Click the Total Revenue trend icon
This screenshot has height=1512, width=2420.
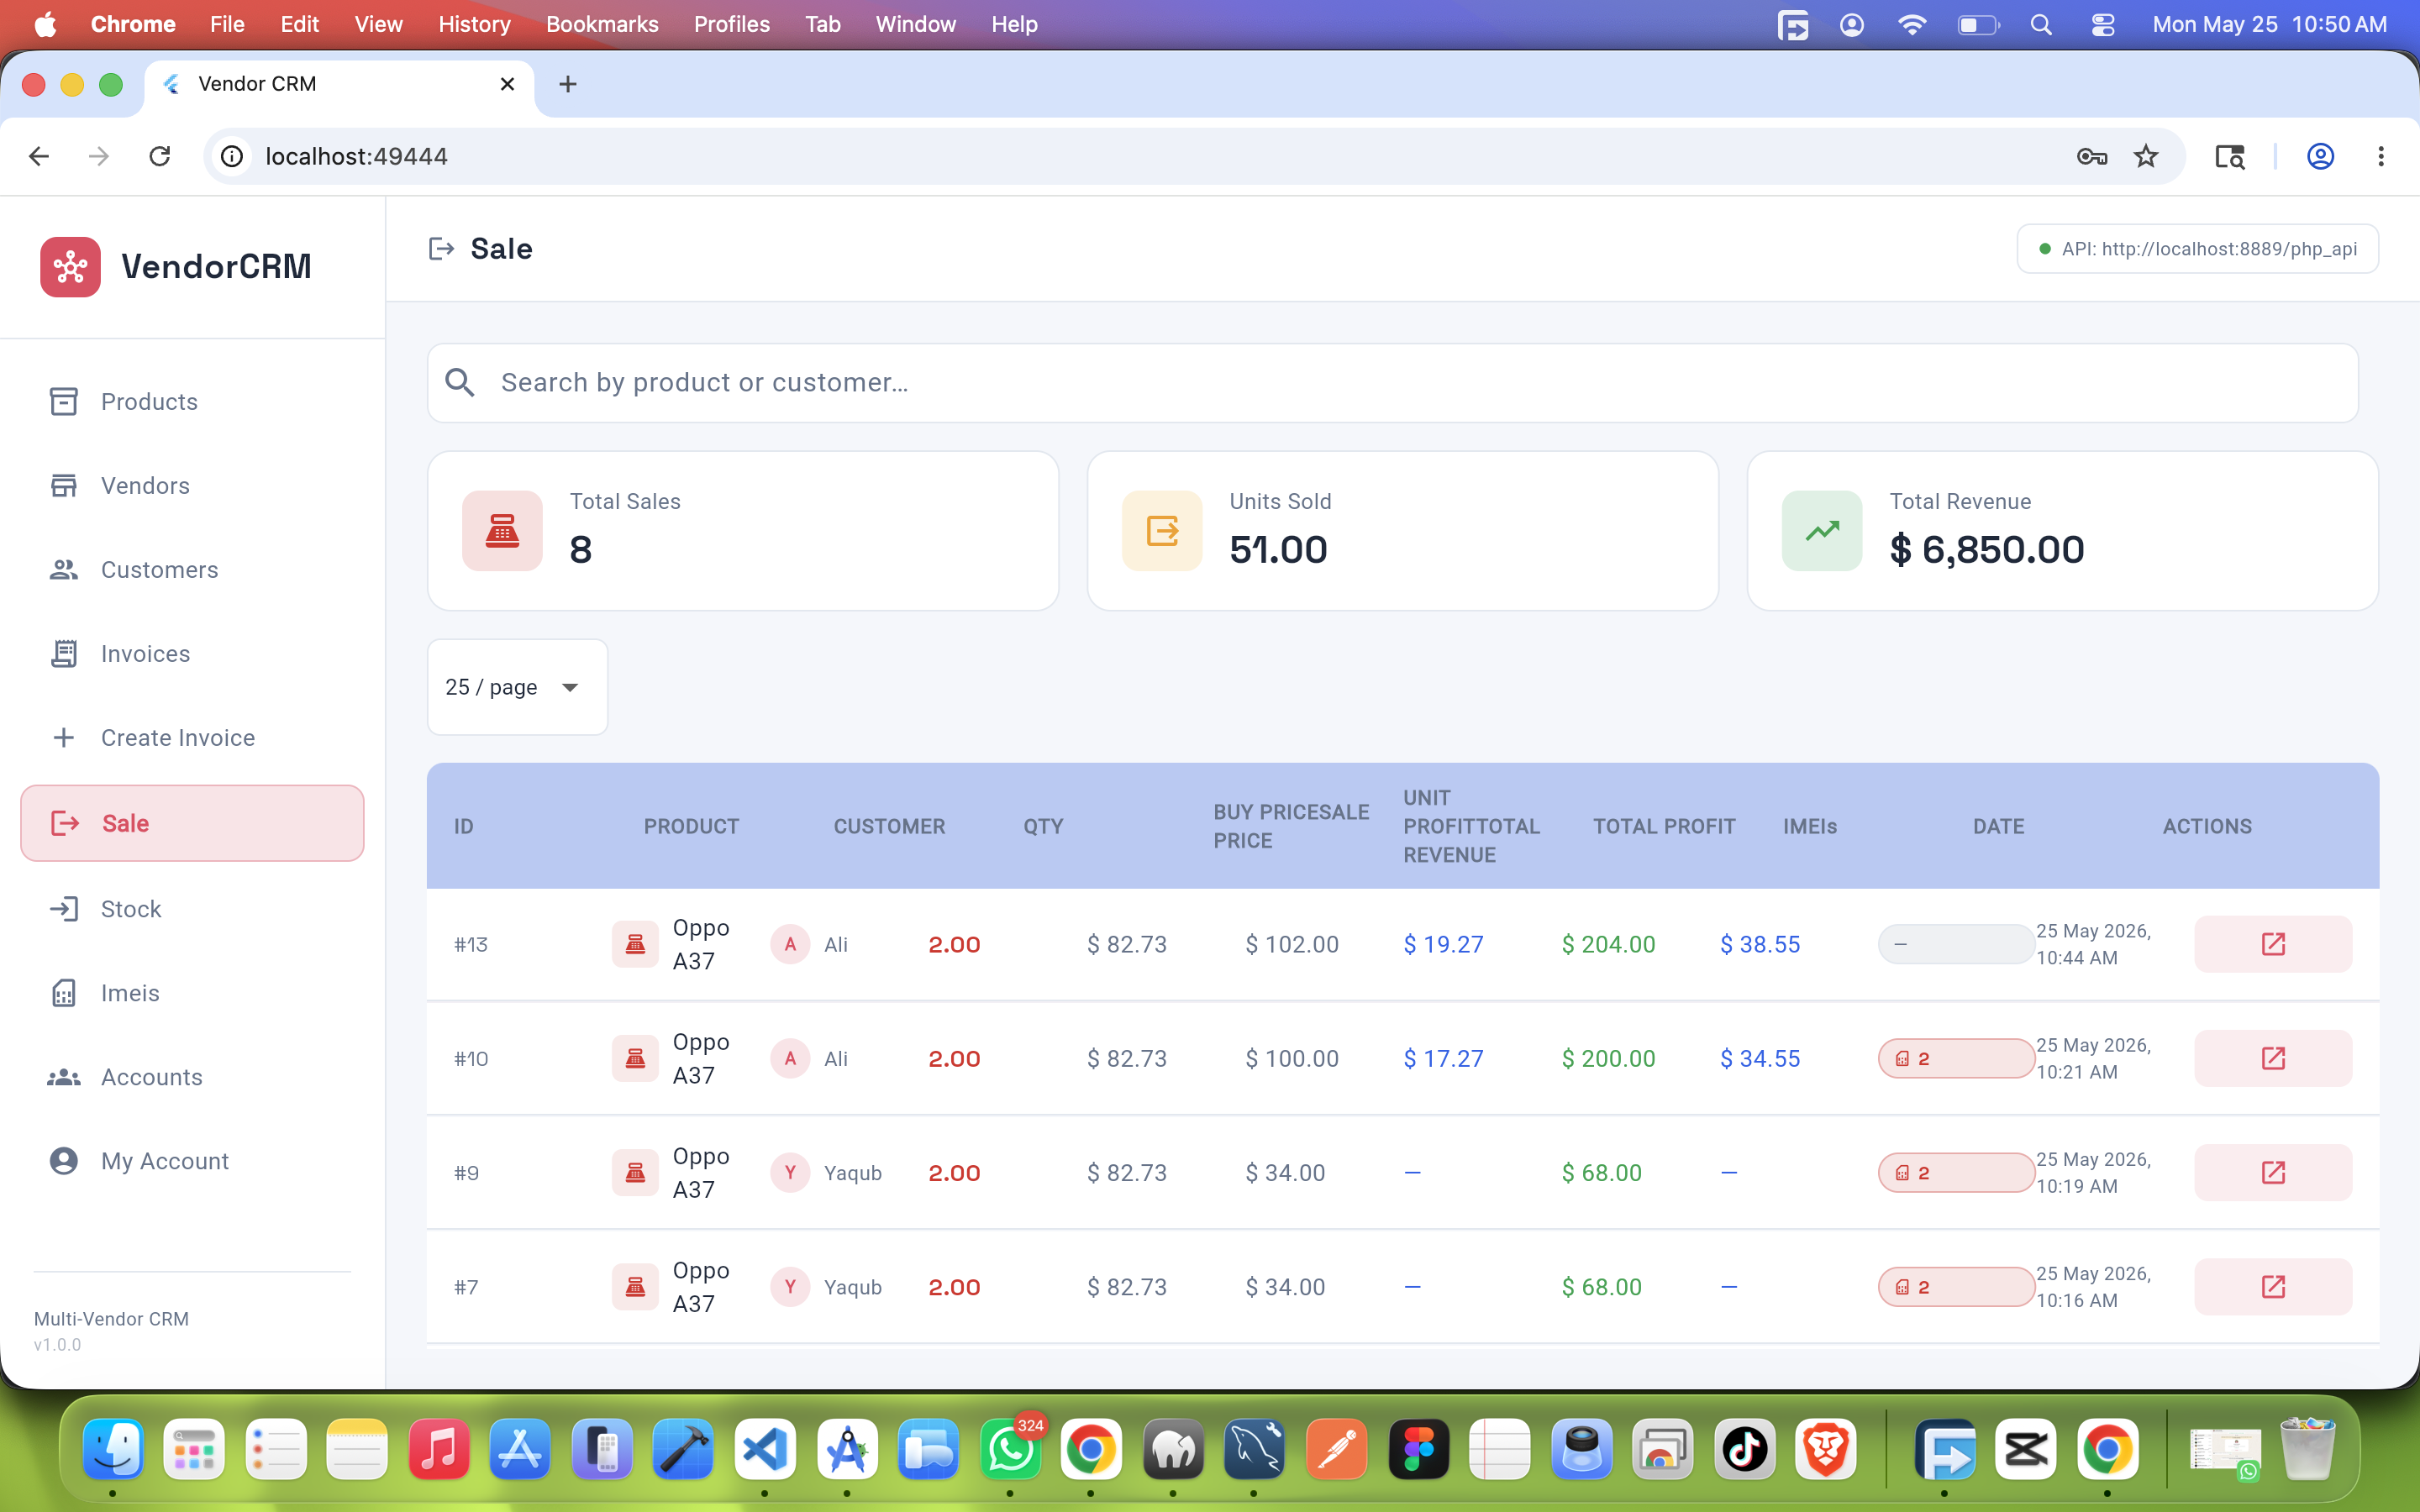click(x=1822, y=531)
